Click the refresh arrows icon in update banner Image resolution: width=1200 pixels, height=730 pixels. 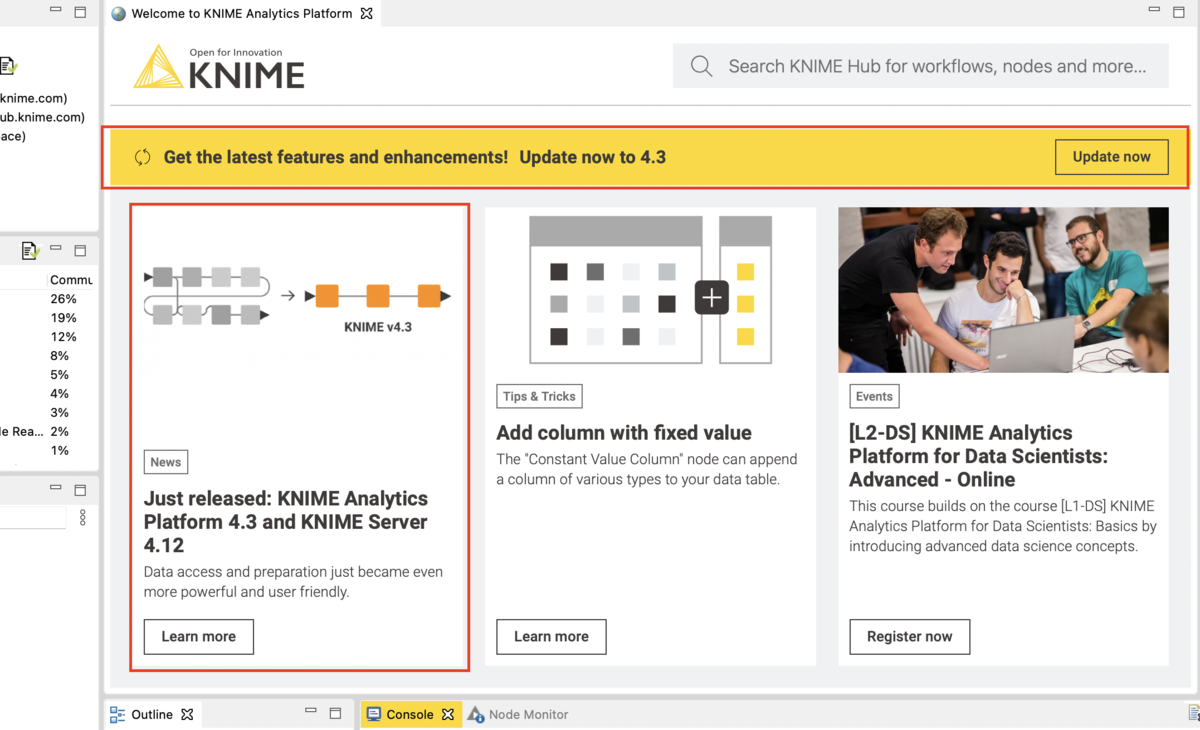143,157
